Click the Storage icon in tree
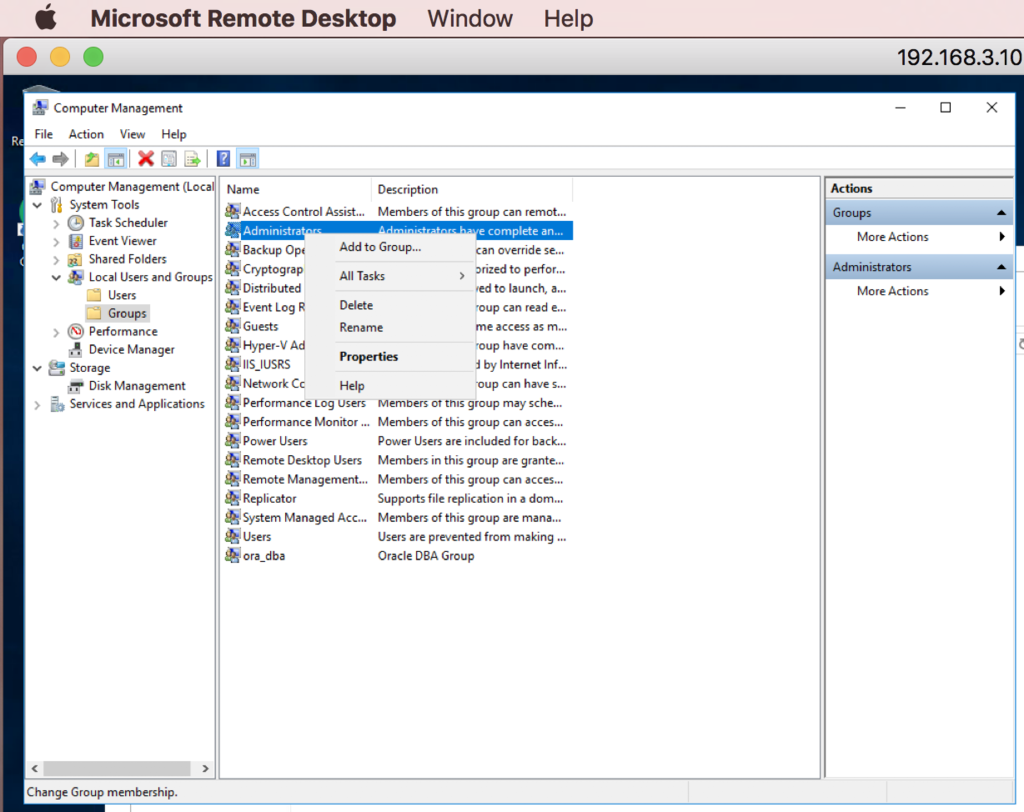Viewport: 1024px width, 812px height. 57,368
